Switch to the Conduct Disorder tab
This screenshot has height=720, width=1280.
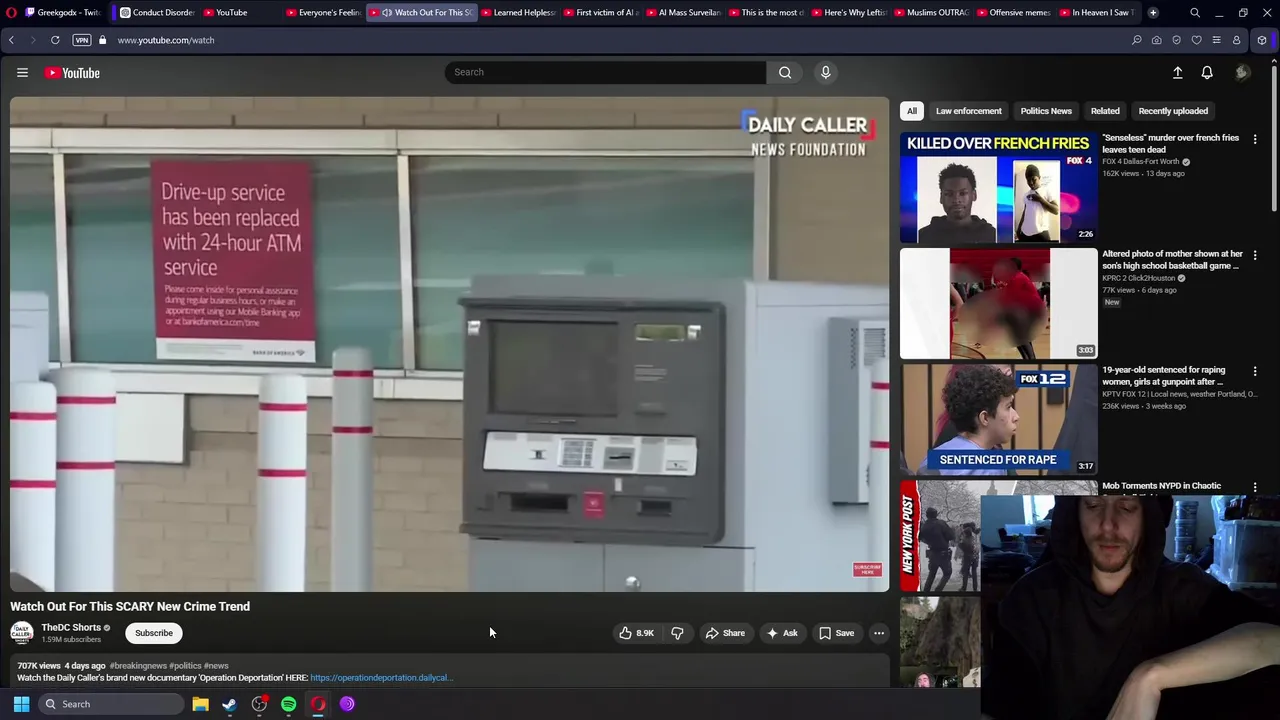click(x=157, y=12)
